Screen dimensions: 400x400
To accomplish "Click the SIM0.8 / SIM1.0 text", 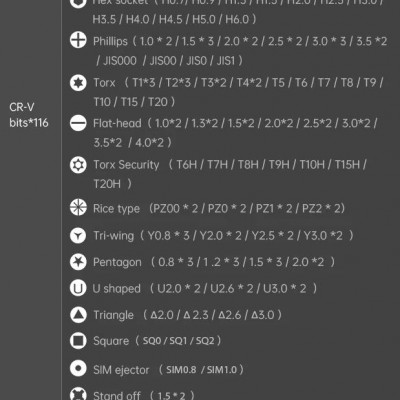I will click(201, 369).
